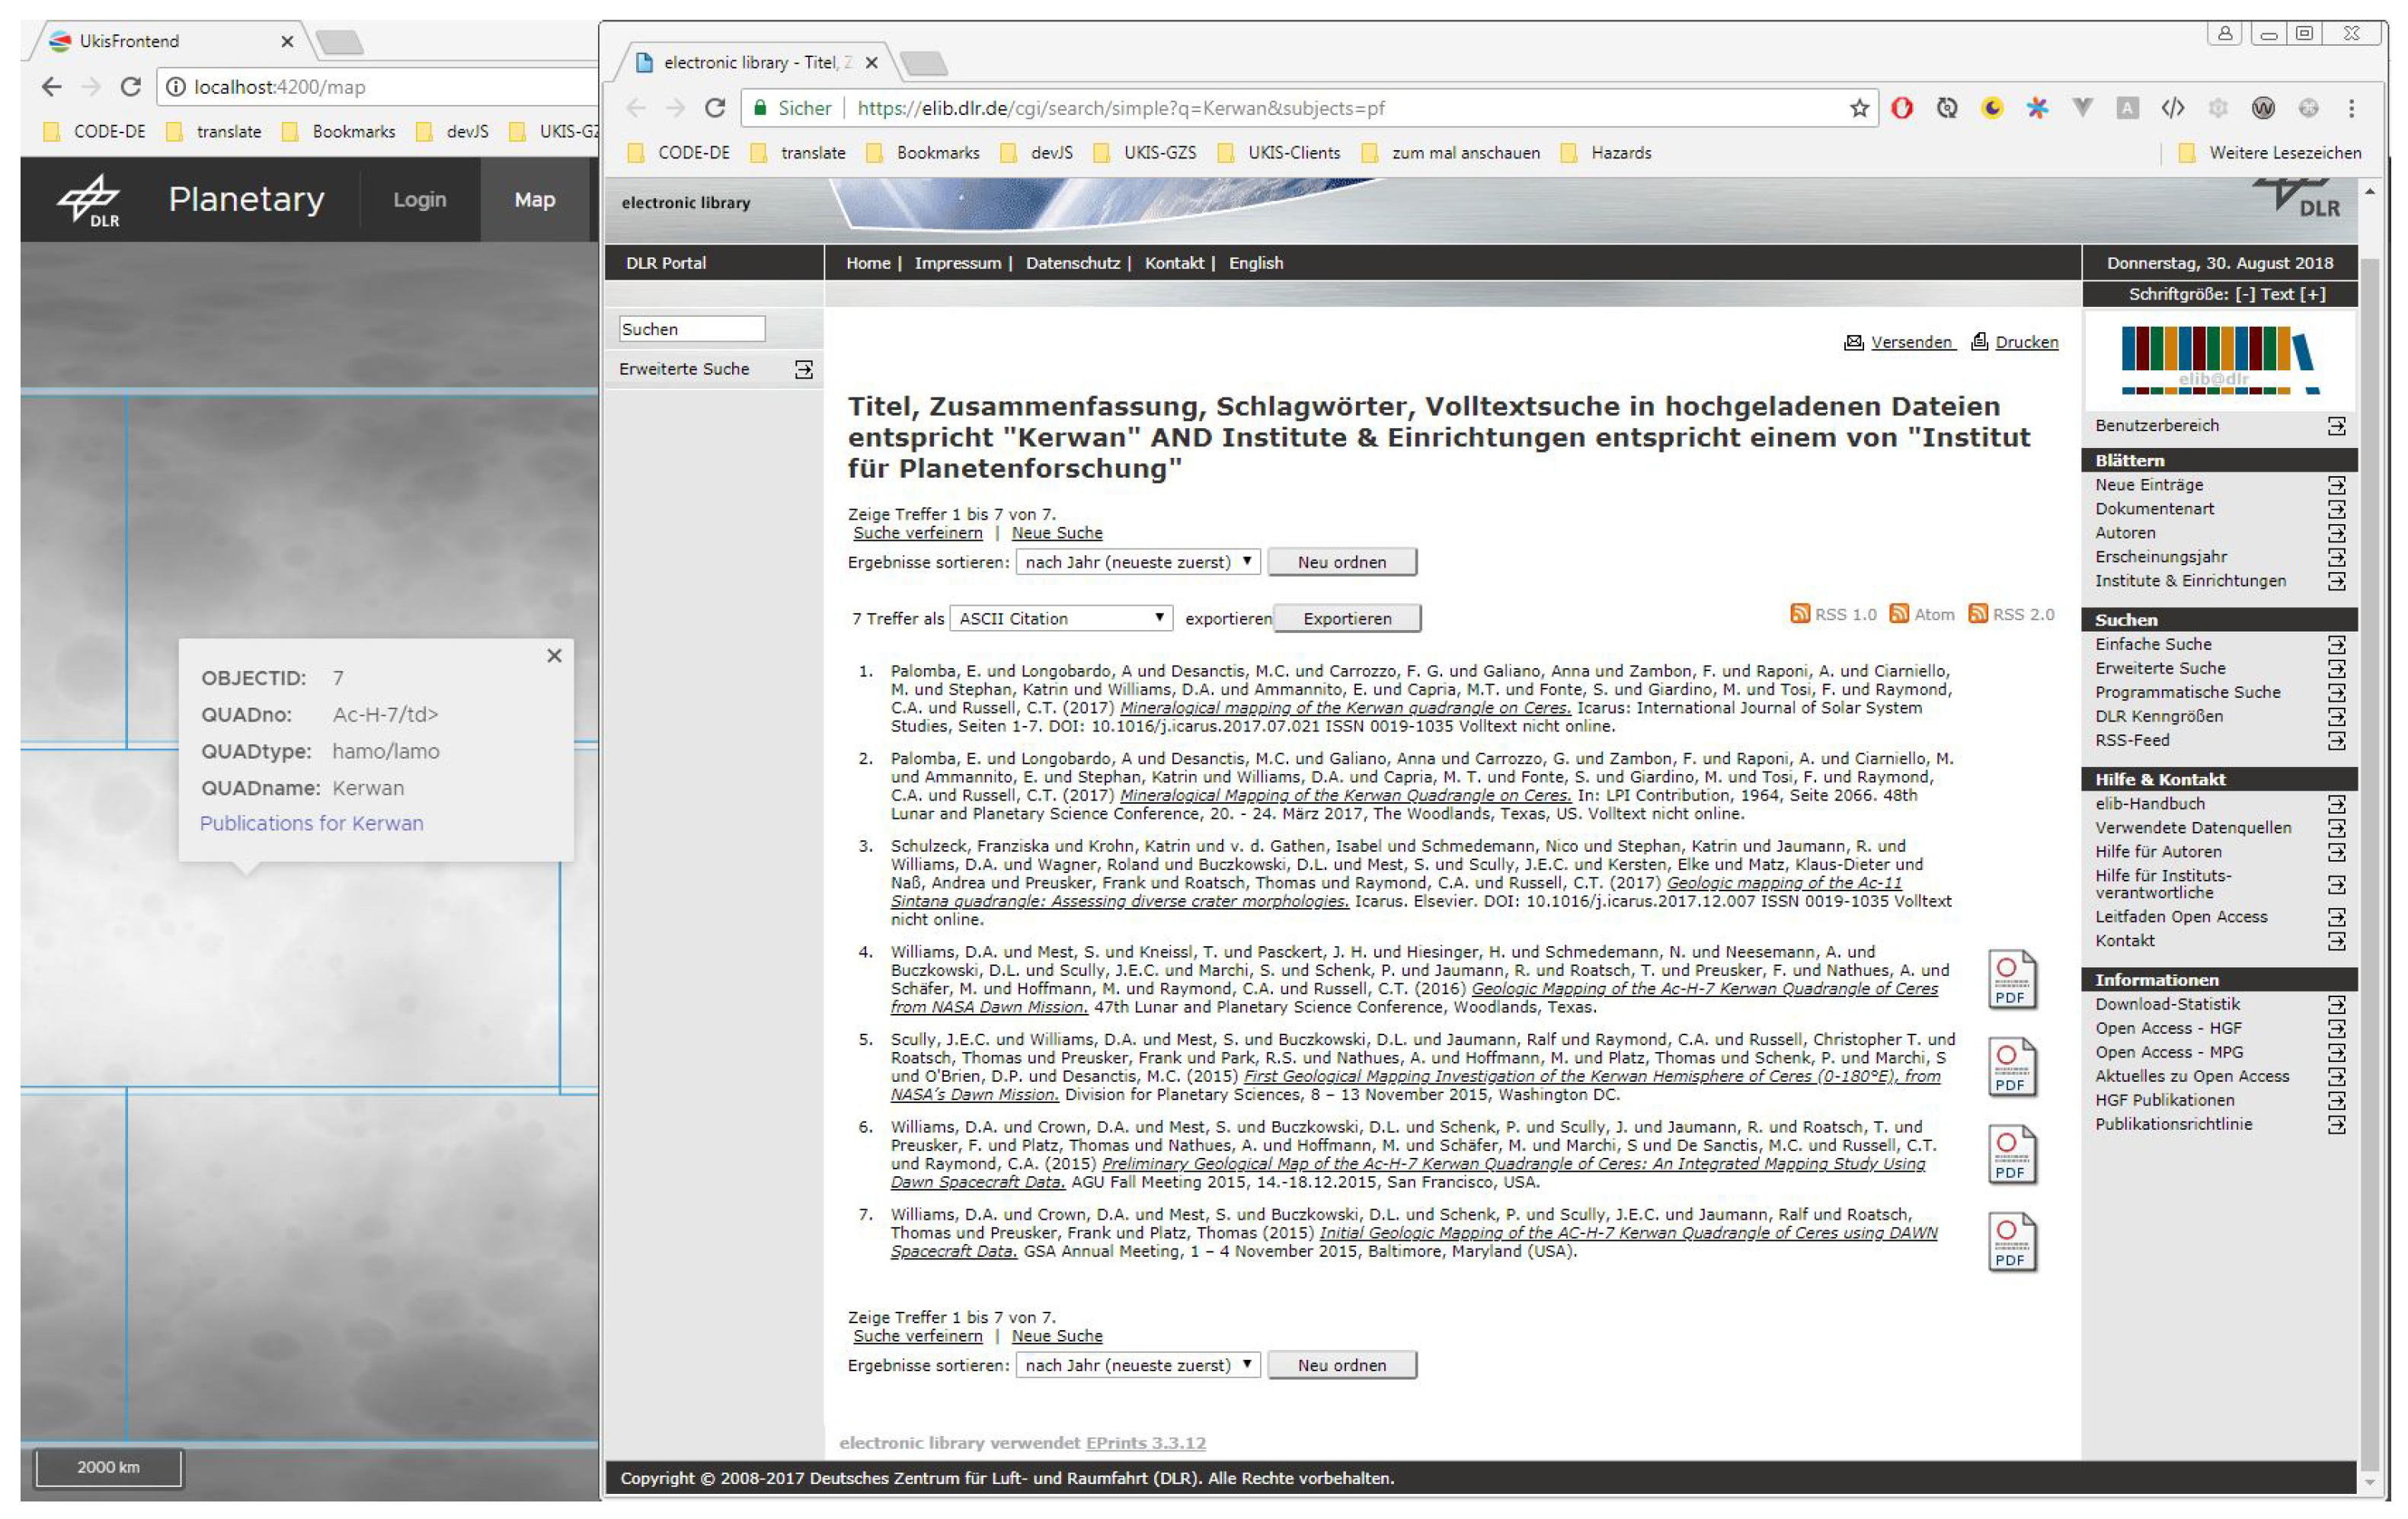Viewport: 2408px width, 1519px height.
Task: Open PDF icon for search result 7
Action: (x=2011, y=1241)
